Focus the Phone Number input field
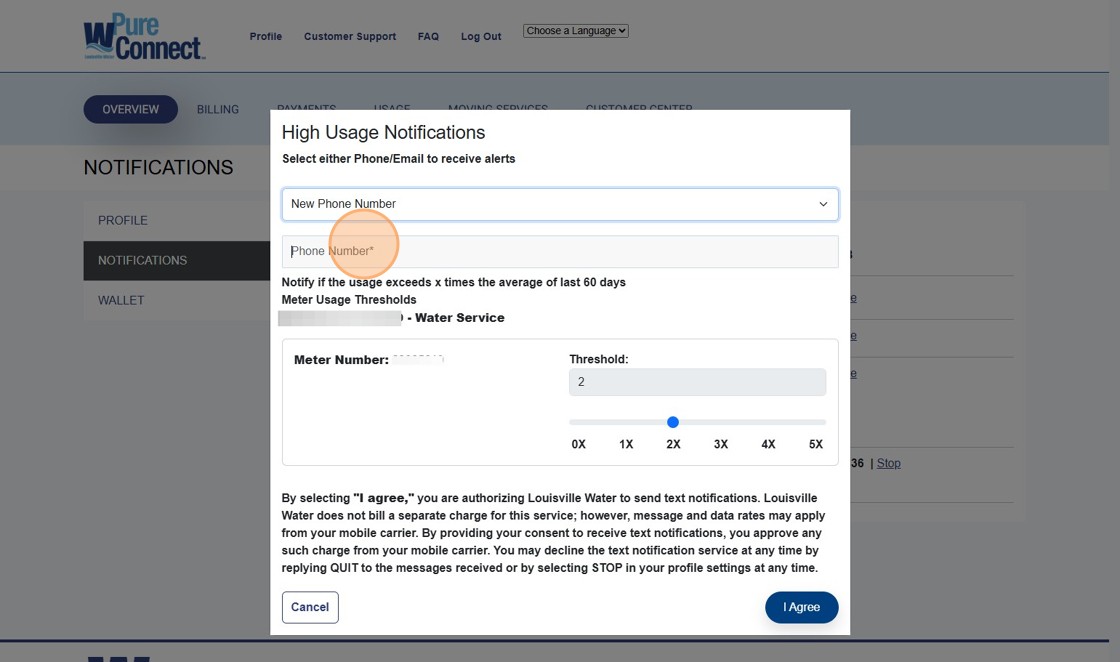Image resolution: width=1120 pixels, height=662 pixels. click(560, 252)
